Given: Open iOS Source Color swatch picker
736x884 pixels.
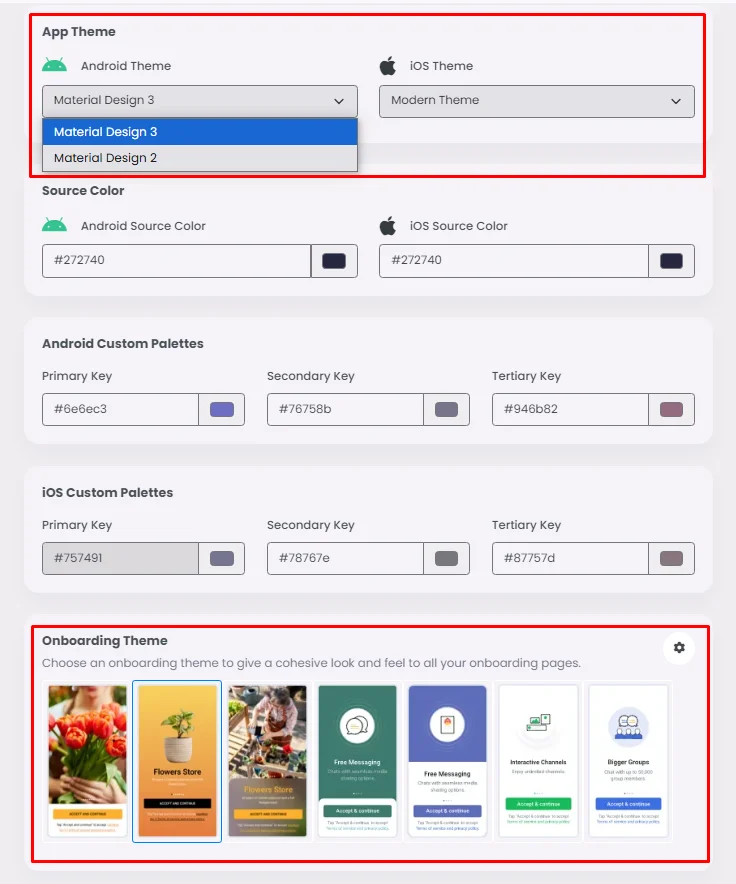Looking at the screenshot, I should click(x=671, y=260).
